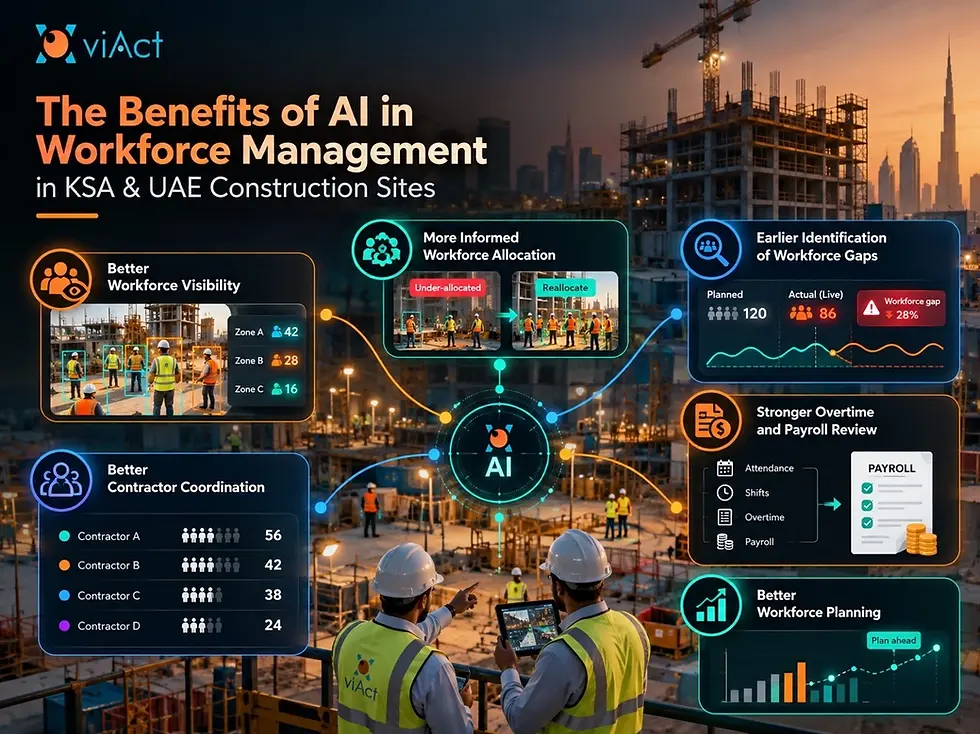980x734 pixels.
Task: Click the first checkbox on Payroll document
Action: tap(867, 488)
